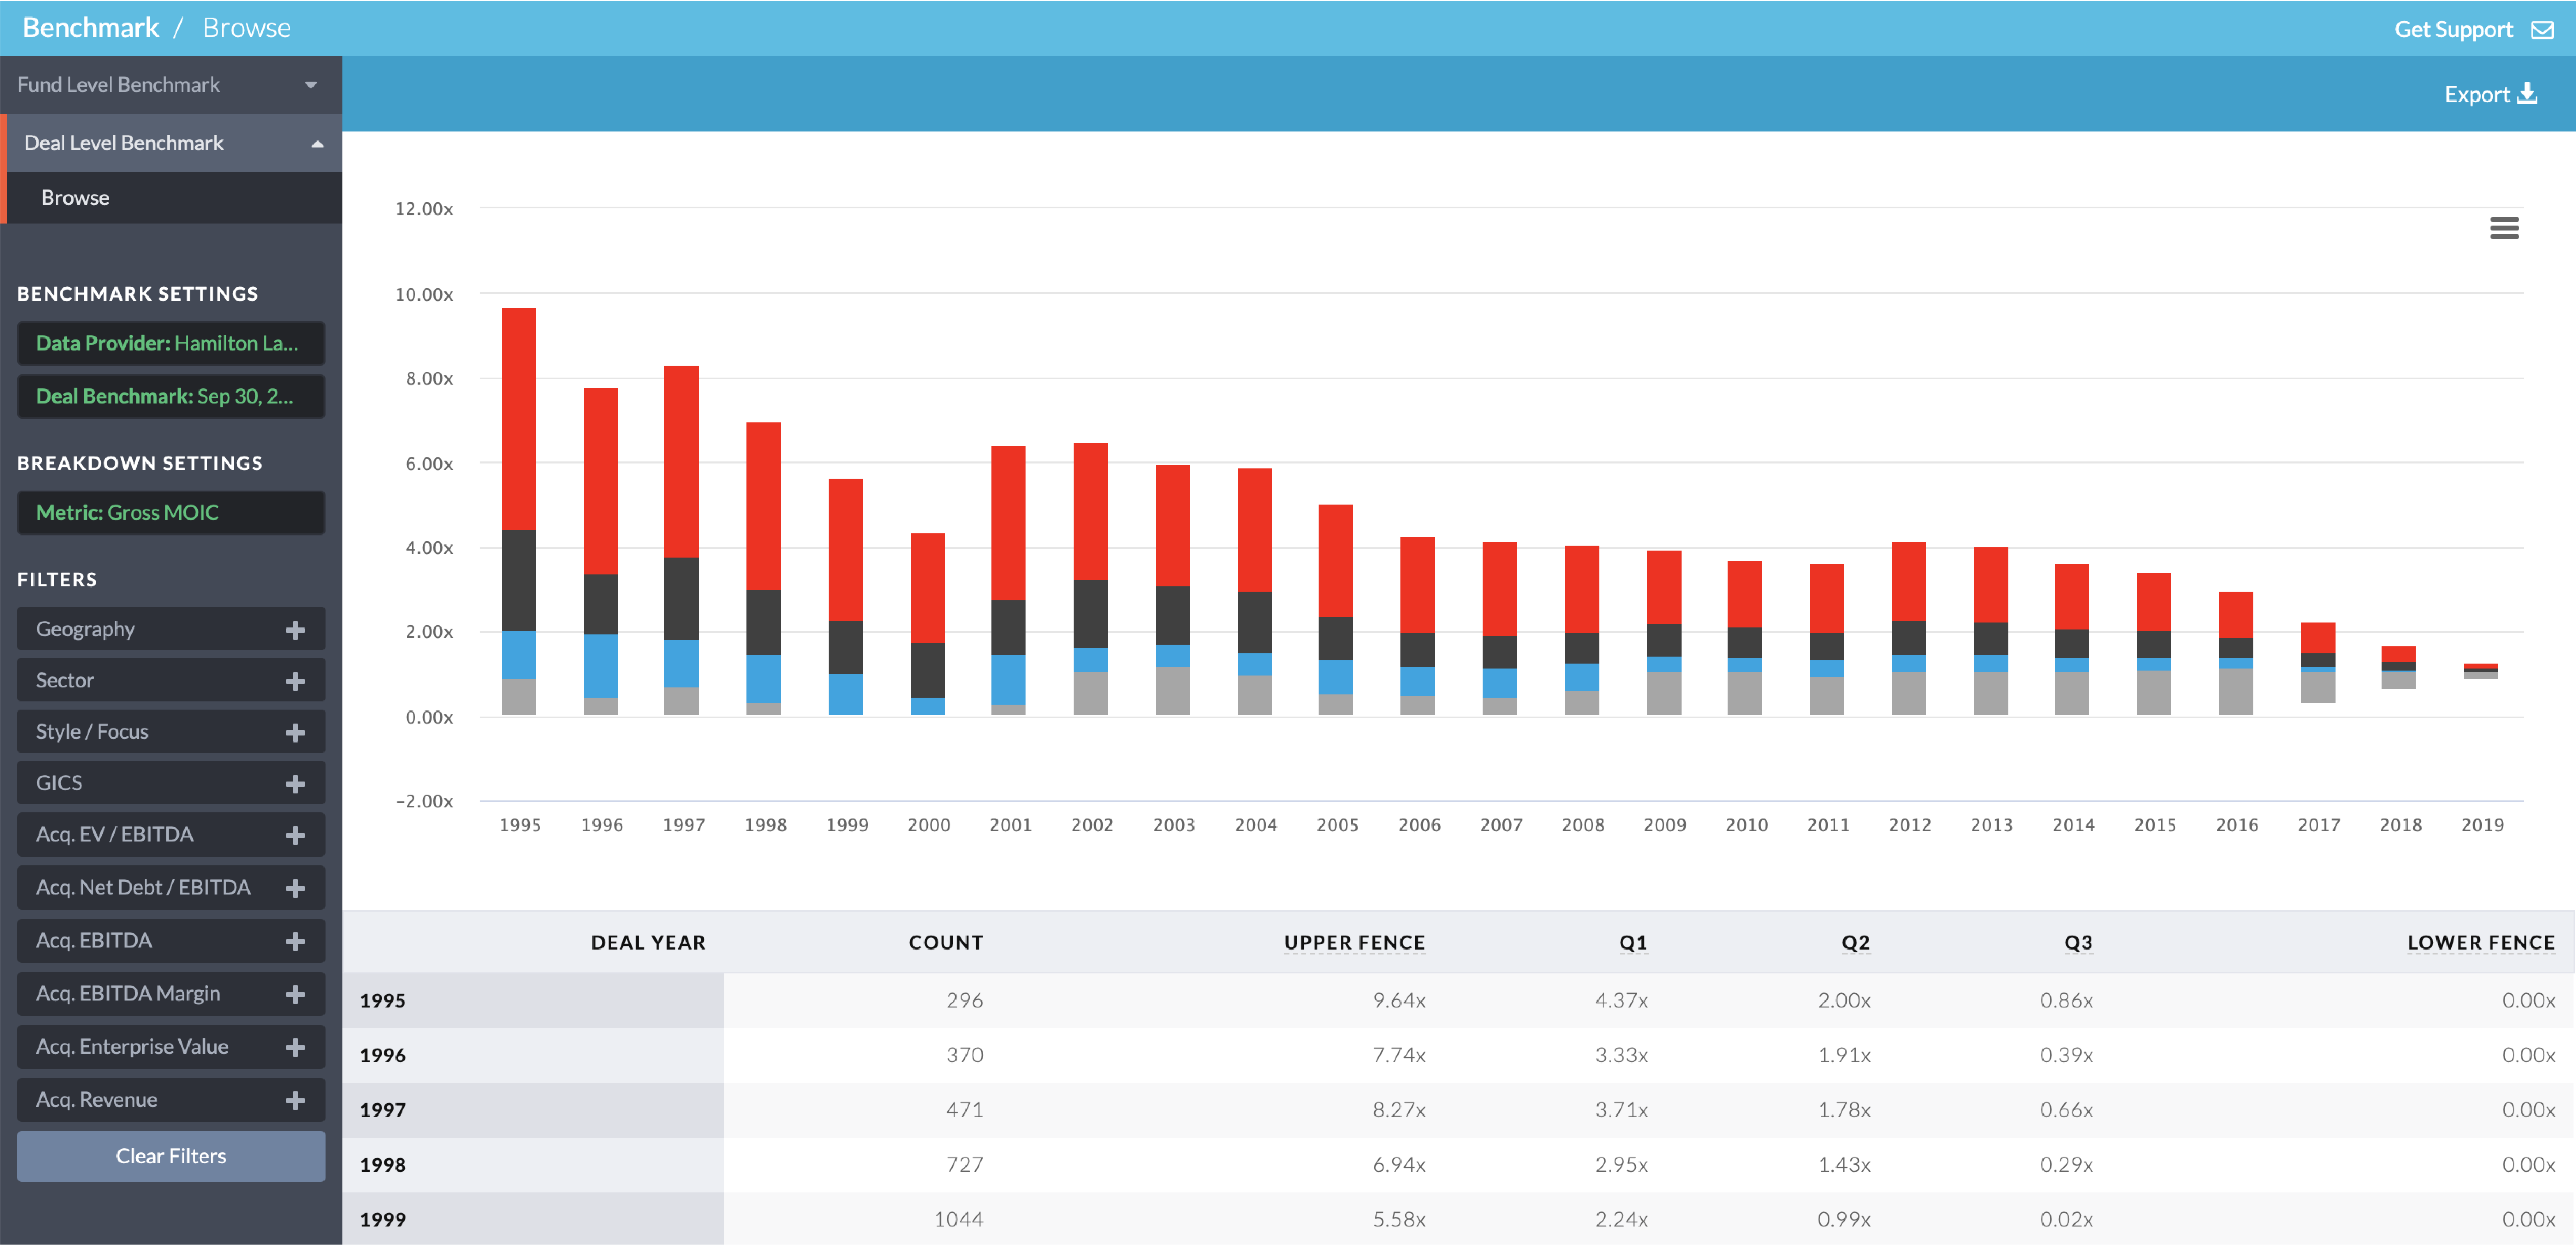Sort by the Q1 column header

1633,942
